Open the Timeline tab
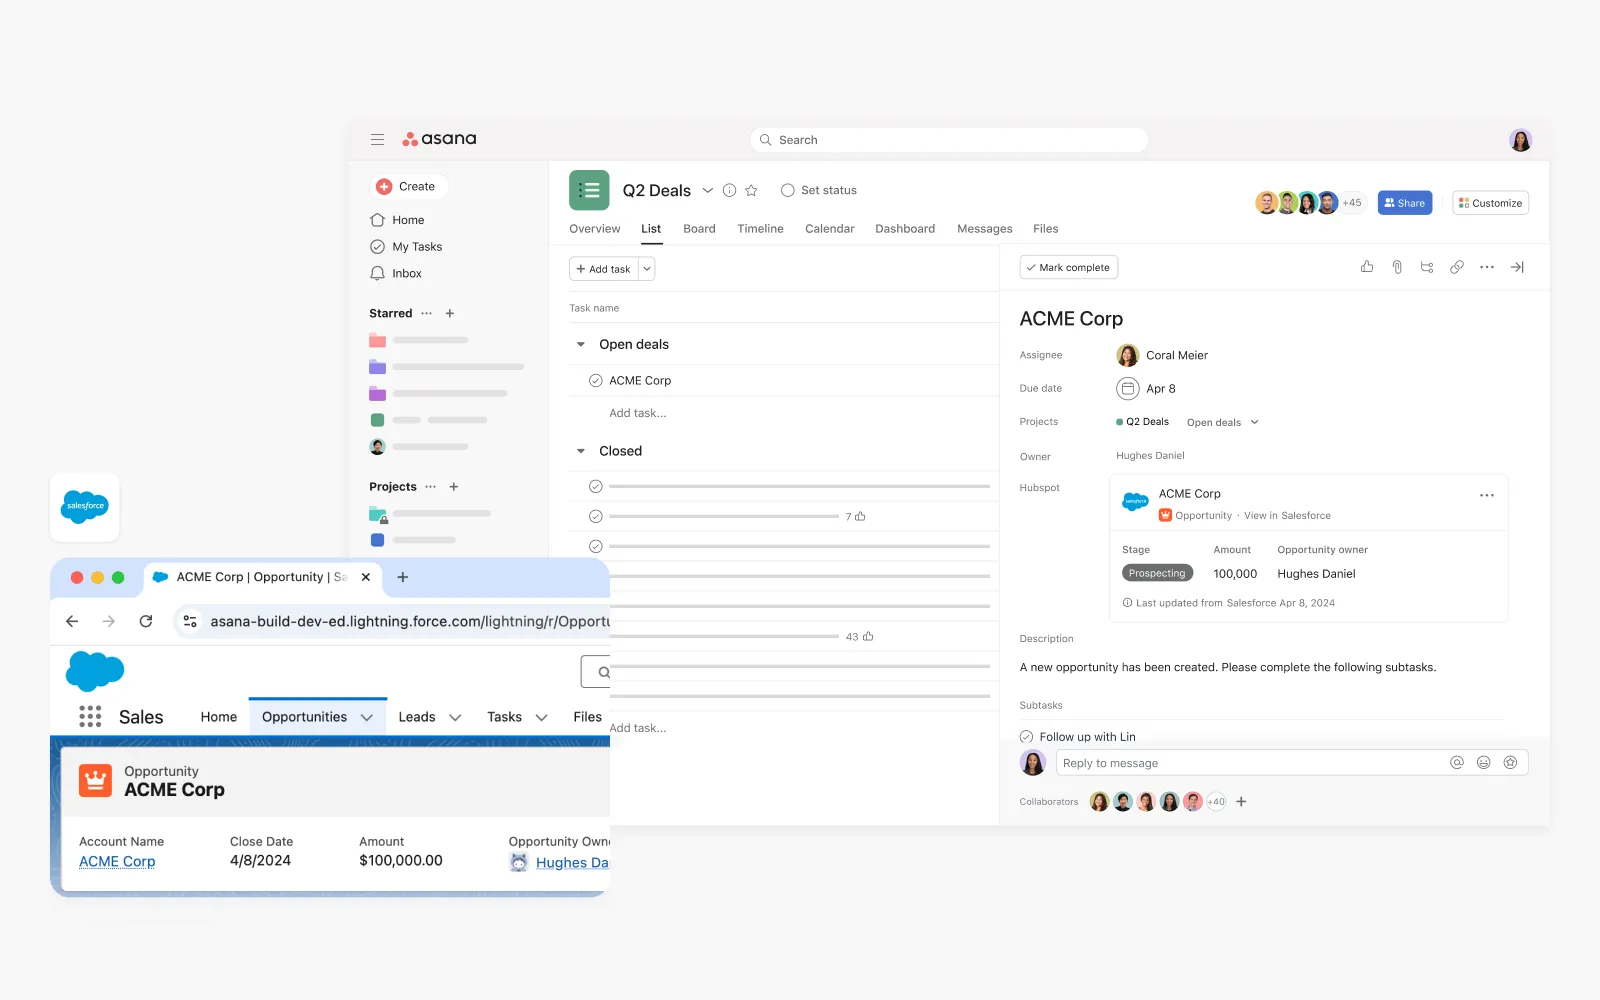The height and width of the screenshot is (1000, 1600). 760,229
